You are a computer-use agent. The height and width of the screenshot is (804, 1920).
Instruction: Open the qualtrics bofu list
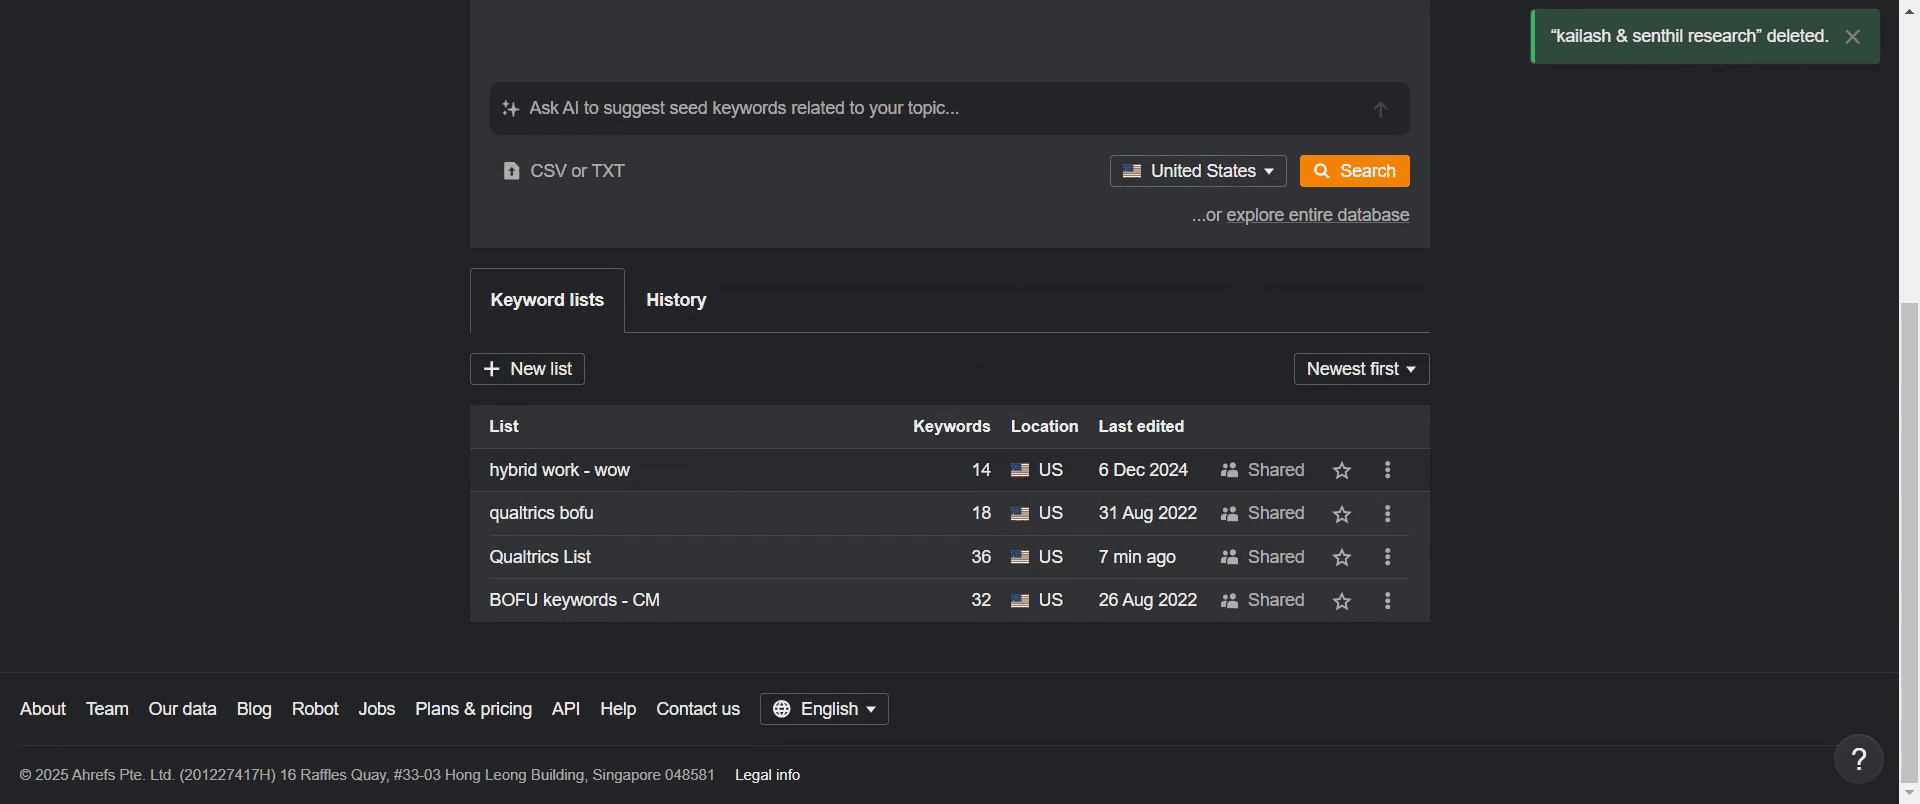[x=541, y=513]
